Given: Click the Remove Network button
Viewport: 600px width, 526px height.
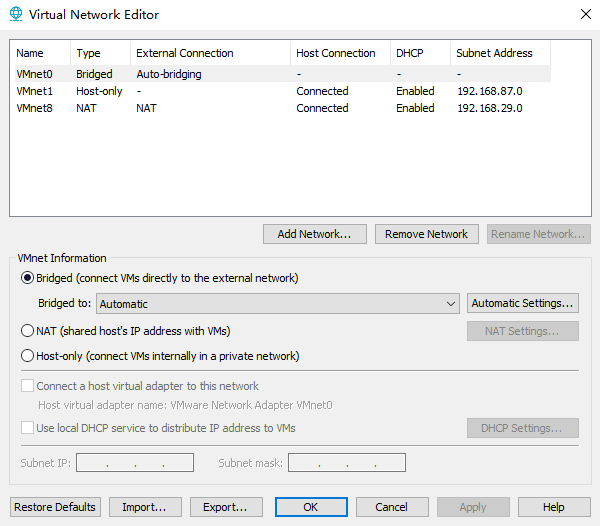Looking at the screenshot, I should [426, 234].
